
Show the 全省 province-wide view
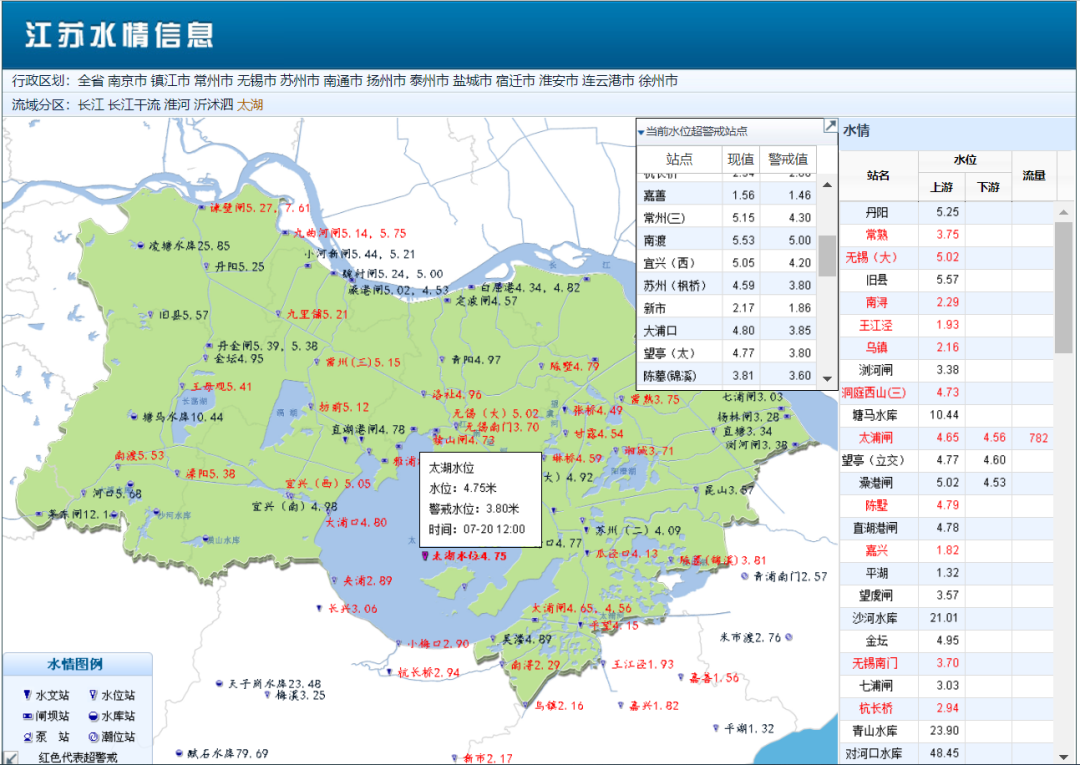click(90, 81)
